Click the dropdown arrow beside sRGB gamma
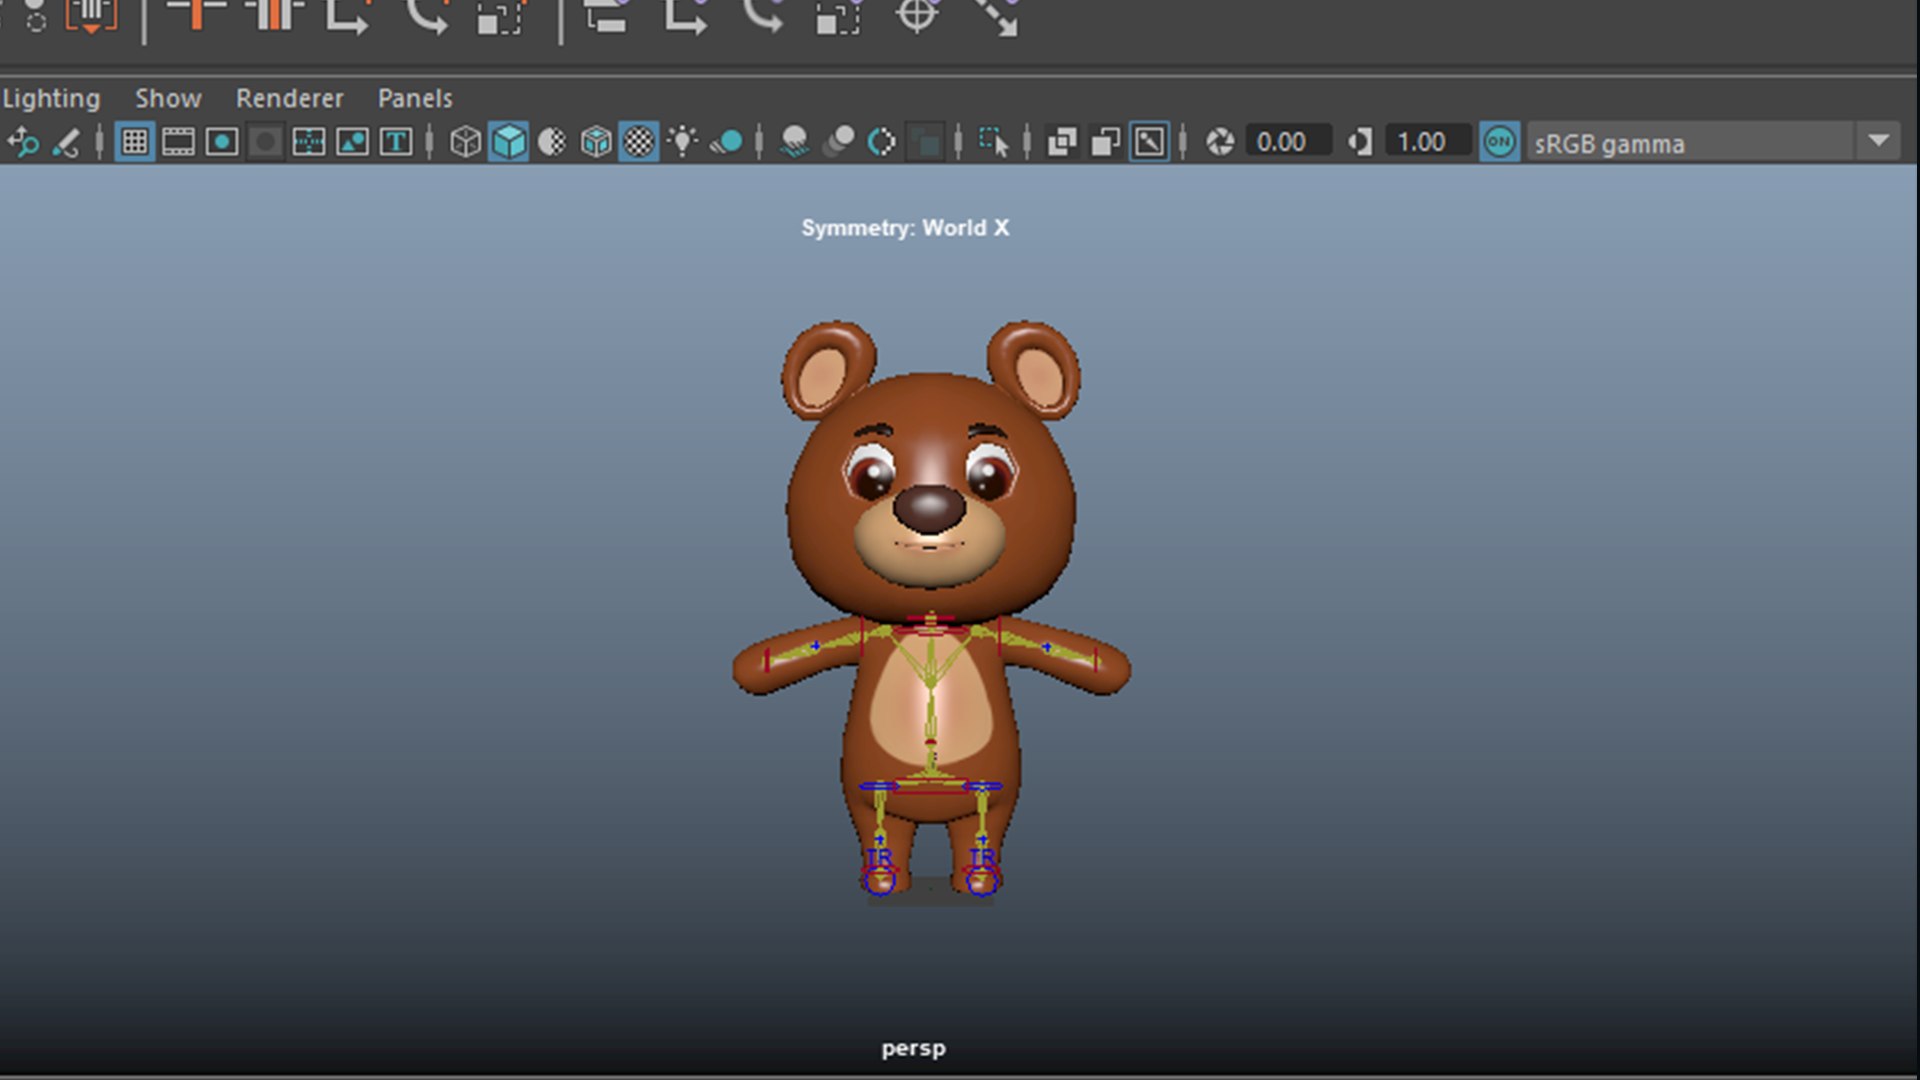The image size is (1920, 1080). tap(1878, 142)
